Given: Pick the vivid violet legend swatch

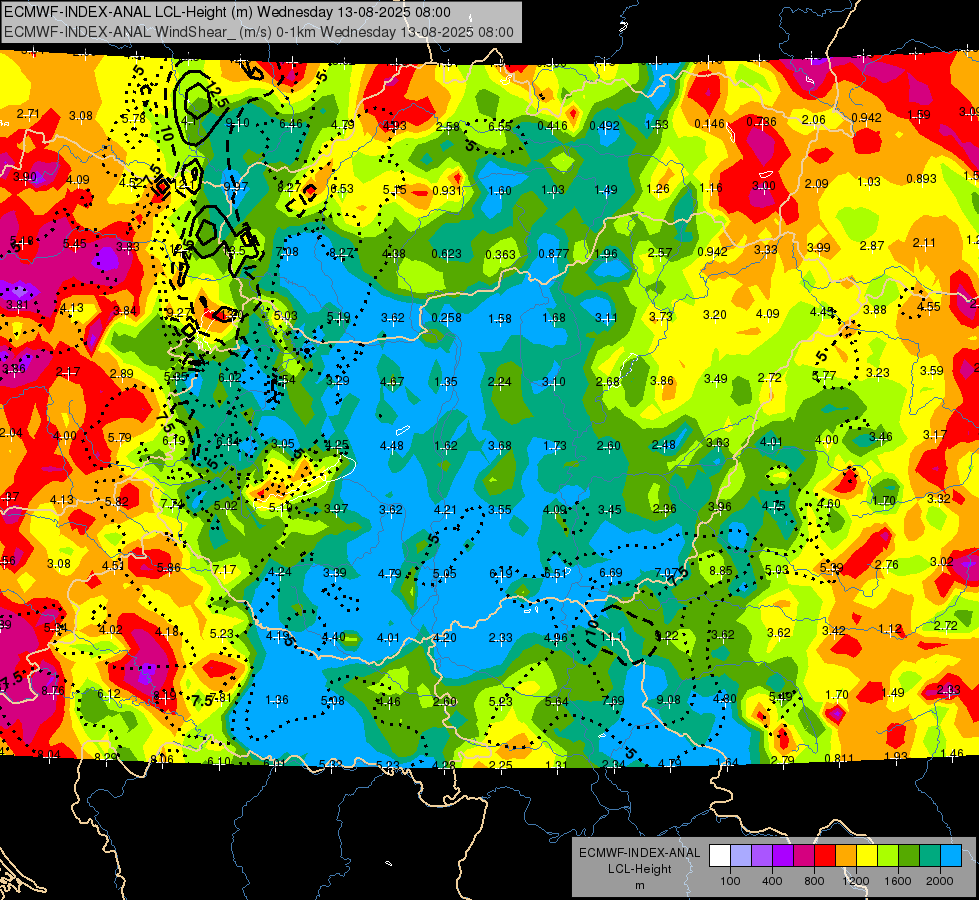Looking at the screenshot, I should point(782,856).
